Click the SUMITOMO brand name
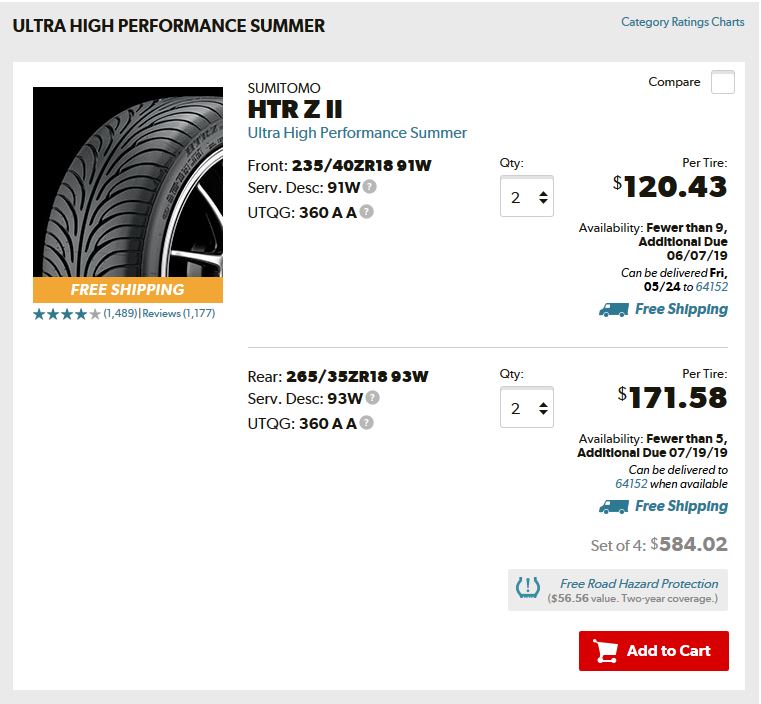 pyautogui.click(x=284, y=88)
